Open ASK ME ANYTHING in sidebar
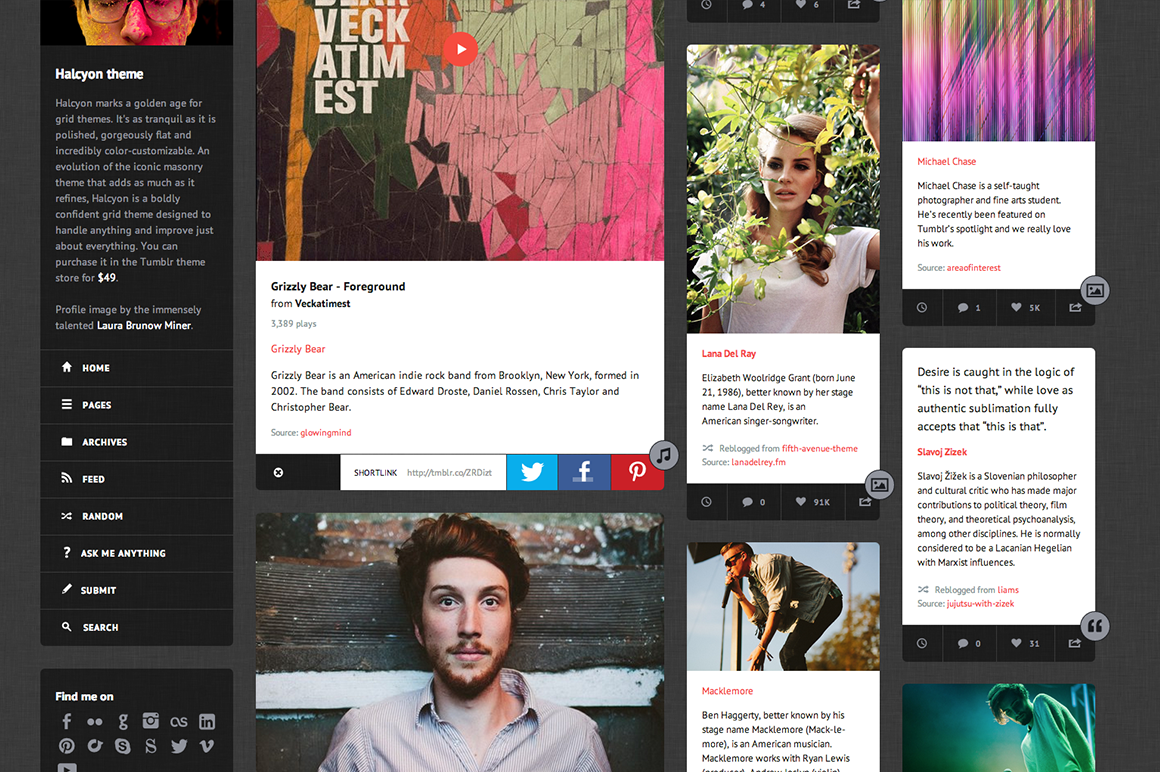The image size is (1160, 772). coord(137,552)
